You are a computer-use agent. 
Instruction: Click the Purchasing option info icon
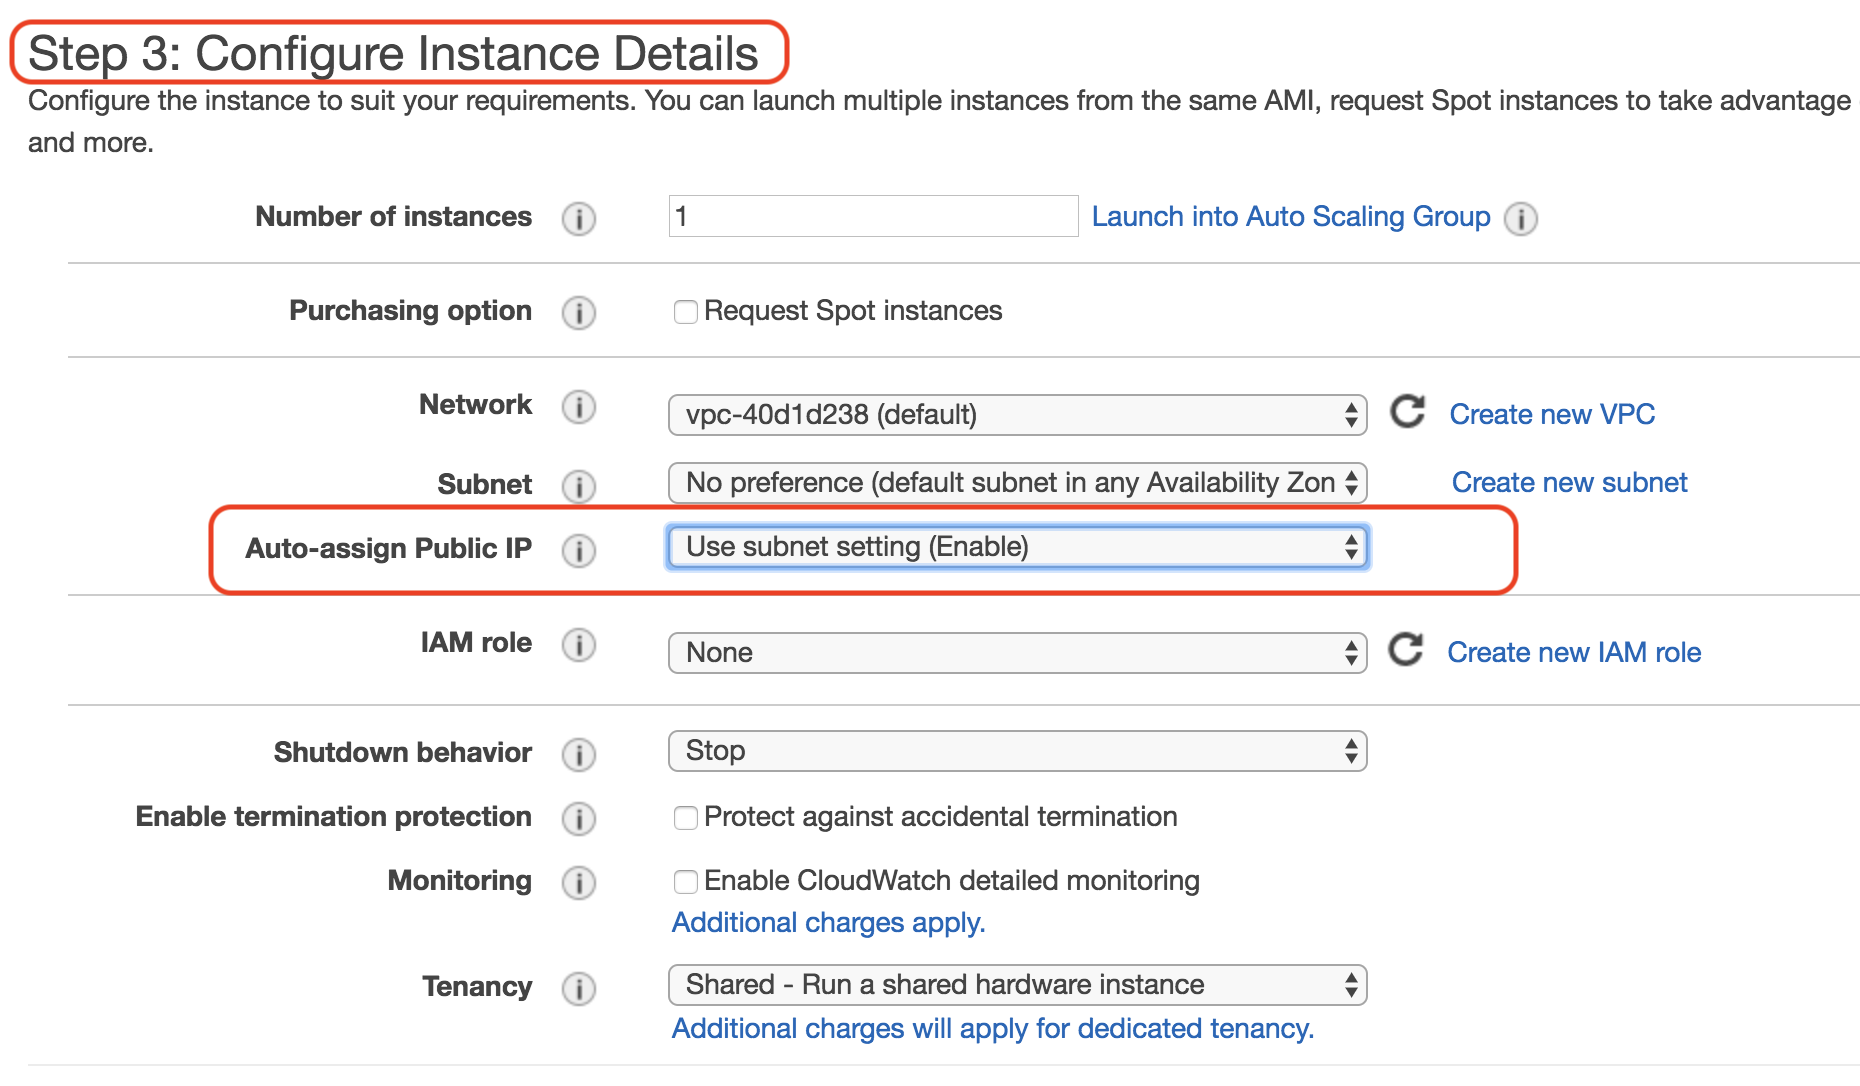point(579,312)
